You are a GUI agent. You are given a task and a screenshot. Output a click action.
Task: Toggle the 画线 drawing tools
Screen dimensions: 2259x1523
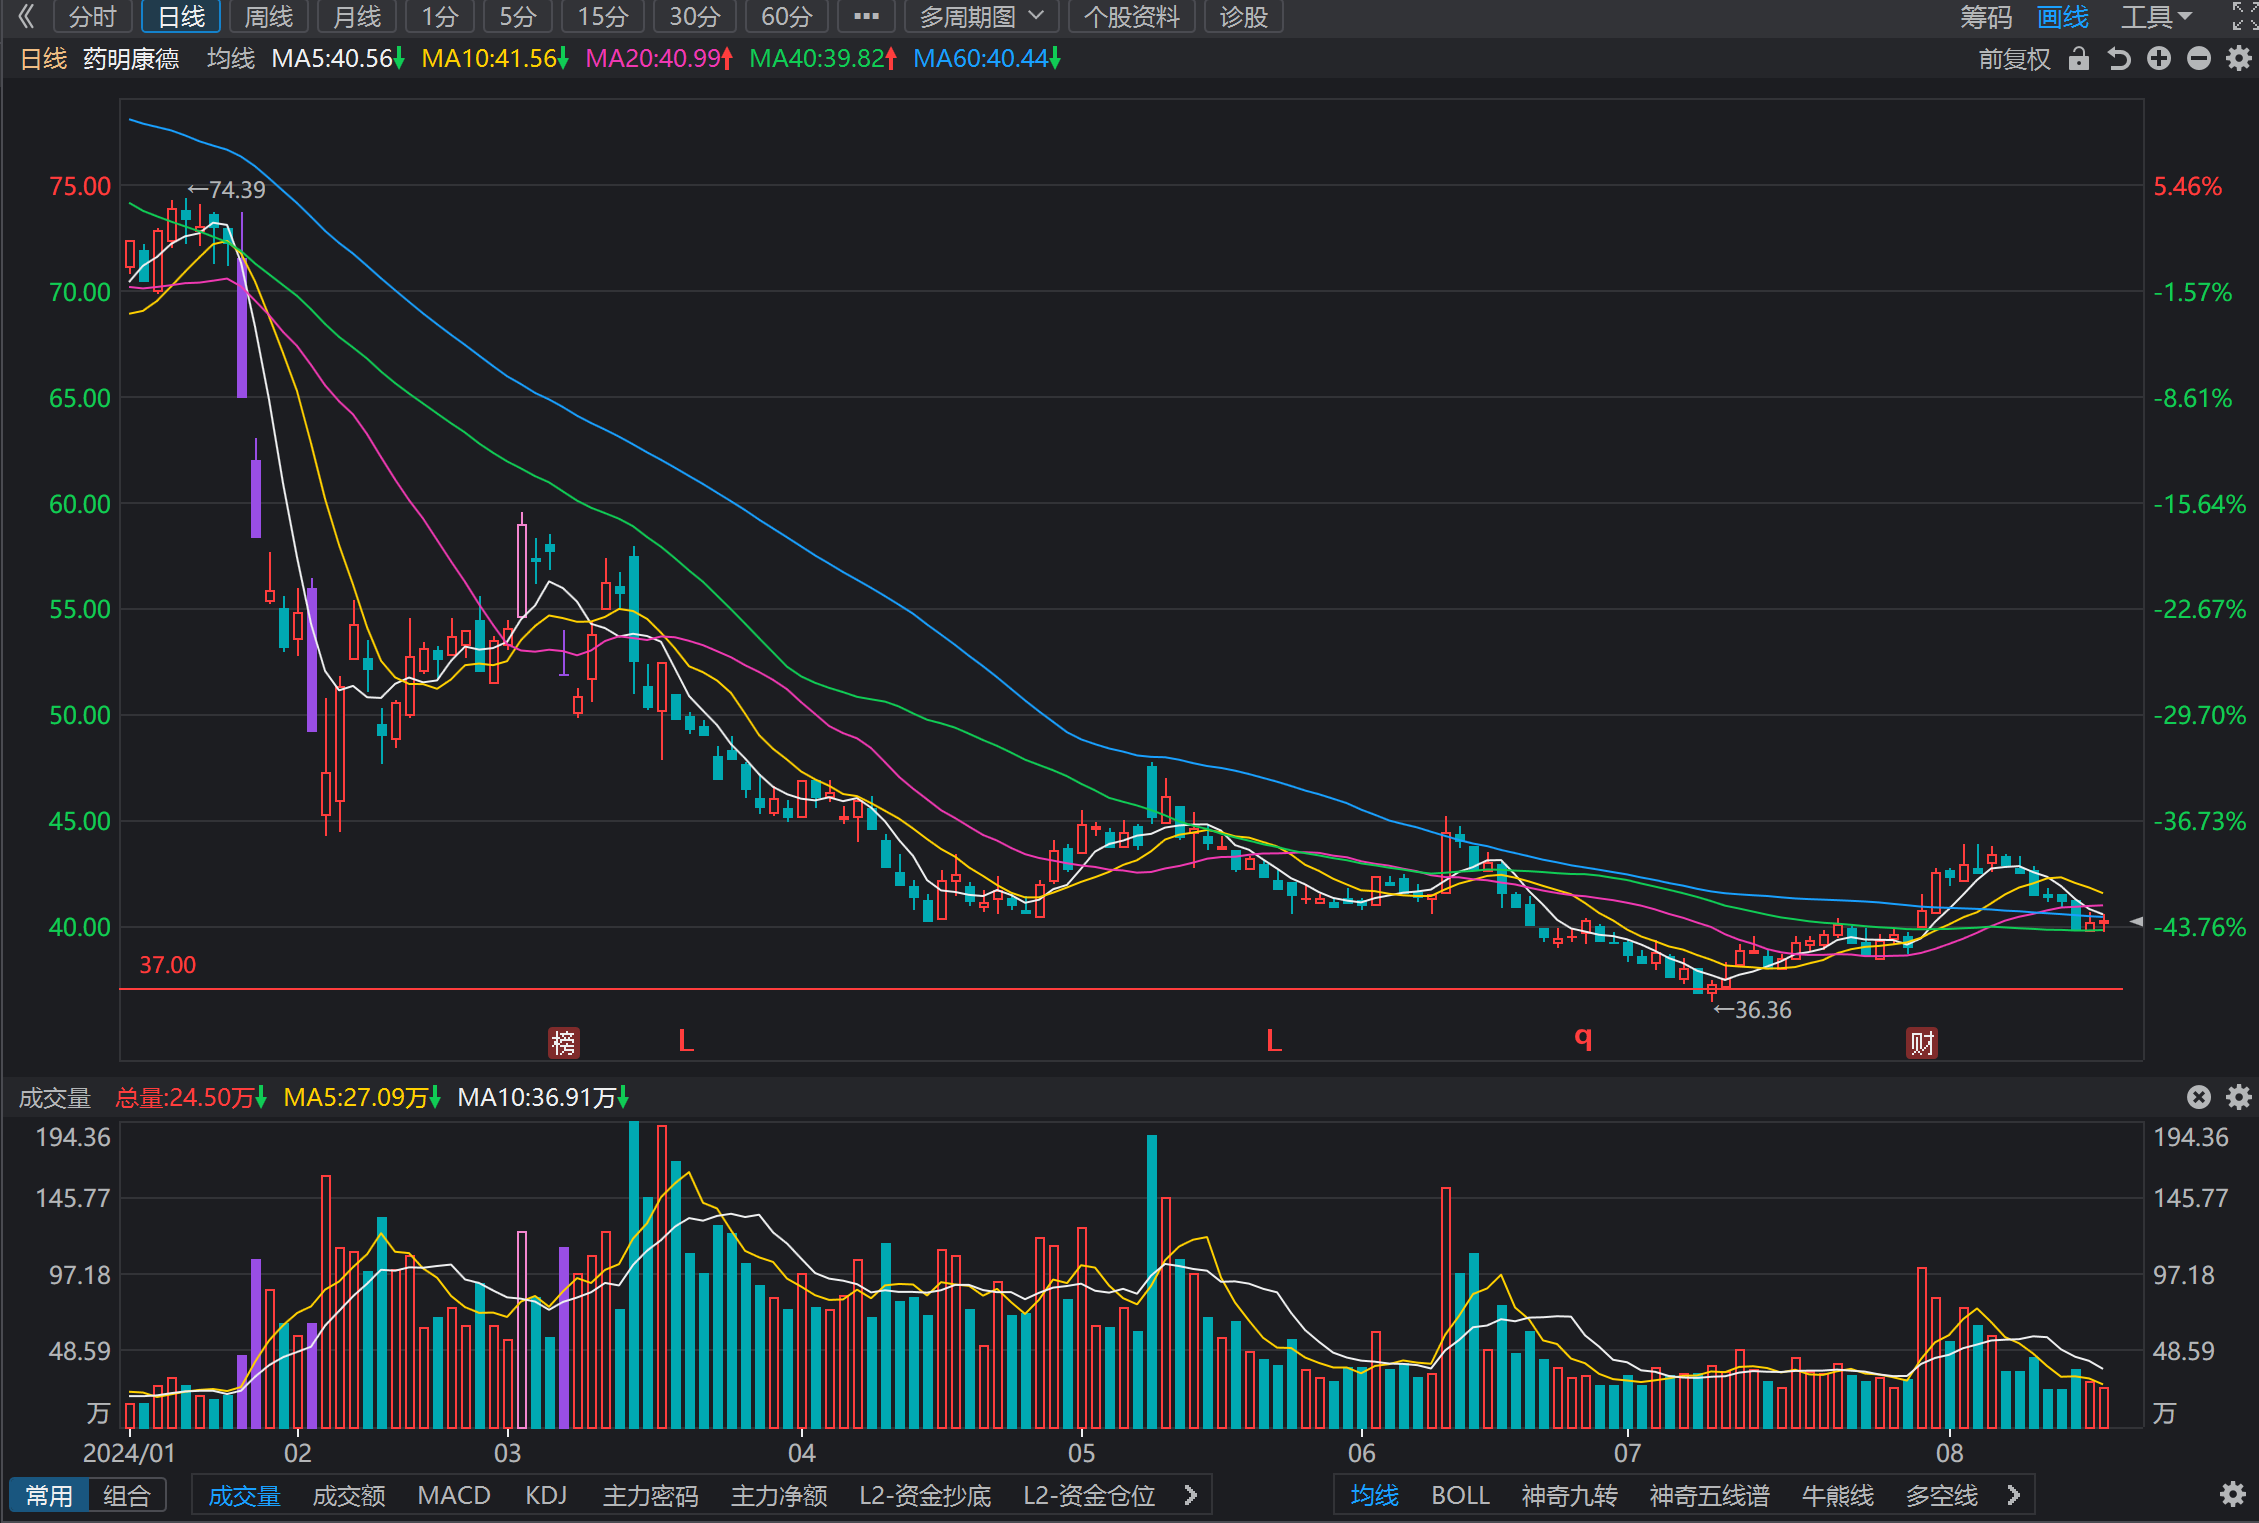(2063, 16)
